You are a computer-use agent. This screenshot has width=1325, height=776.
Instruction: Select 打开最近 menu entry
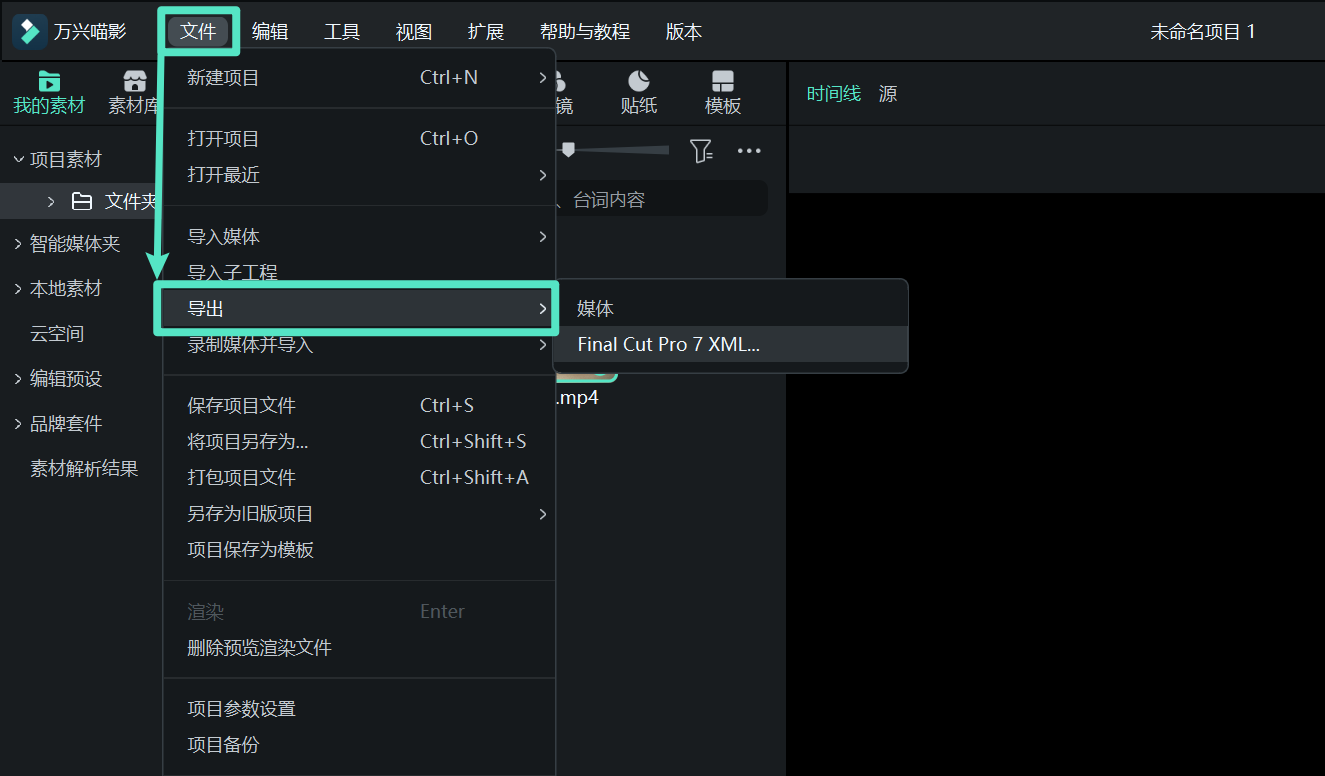[x=359, y=174]
